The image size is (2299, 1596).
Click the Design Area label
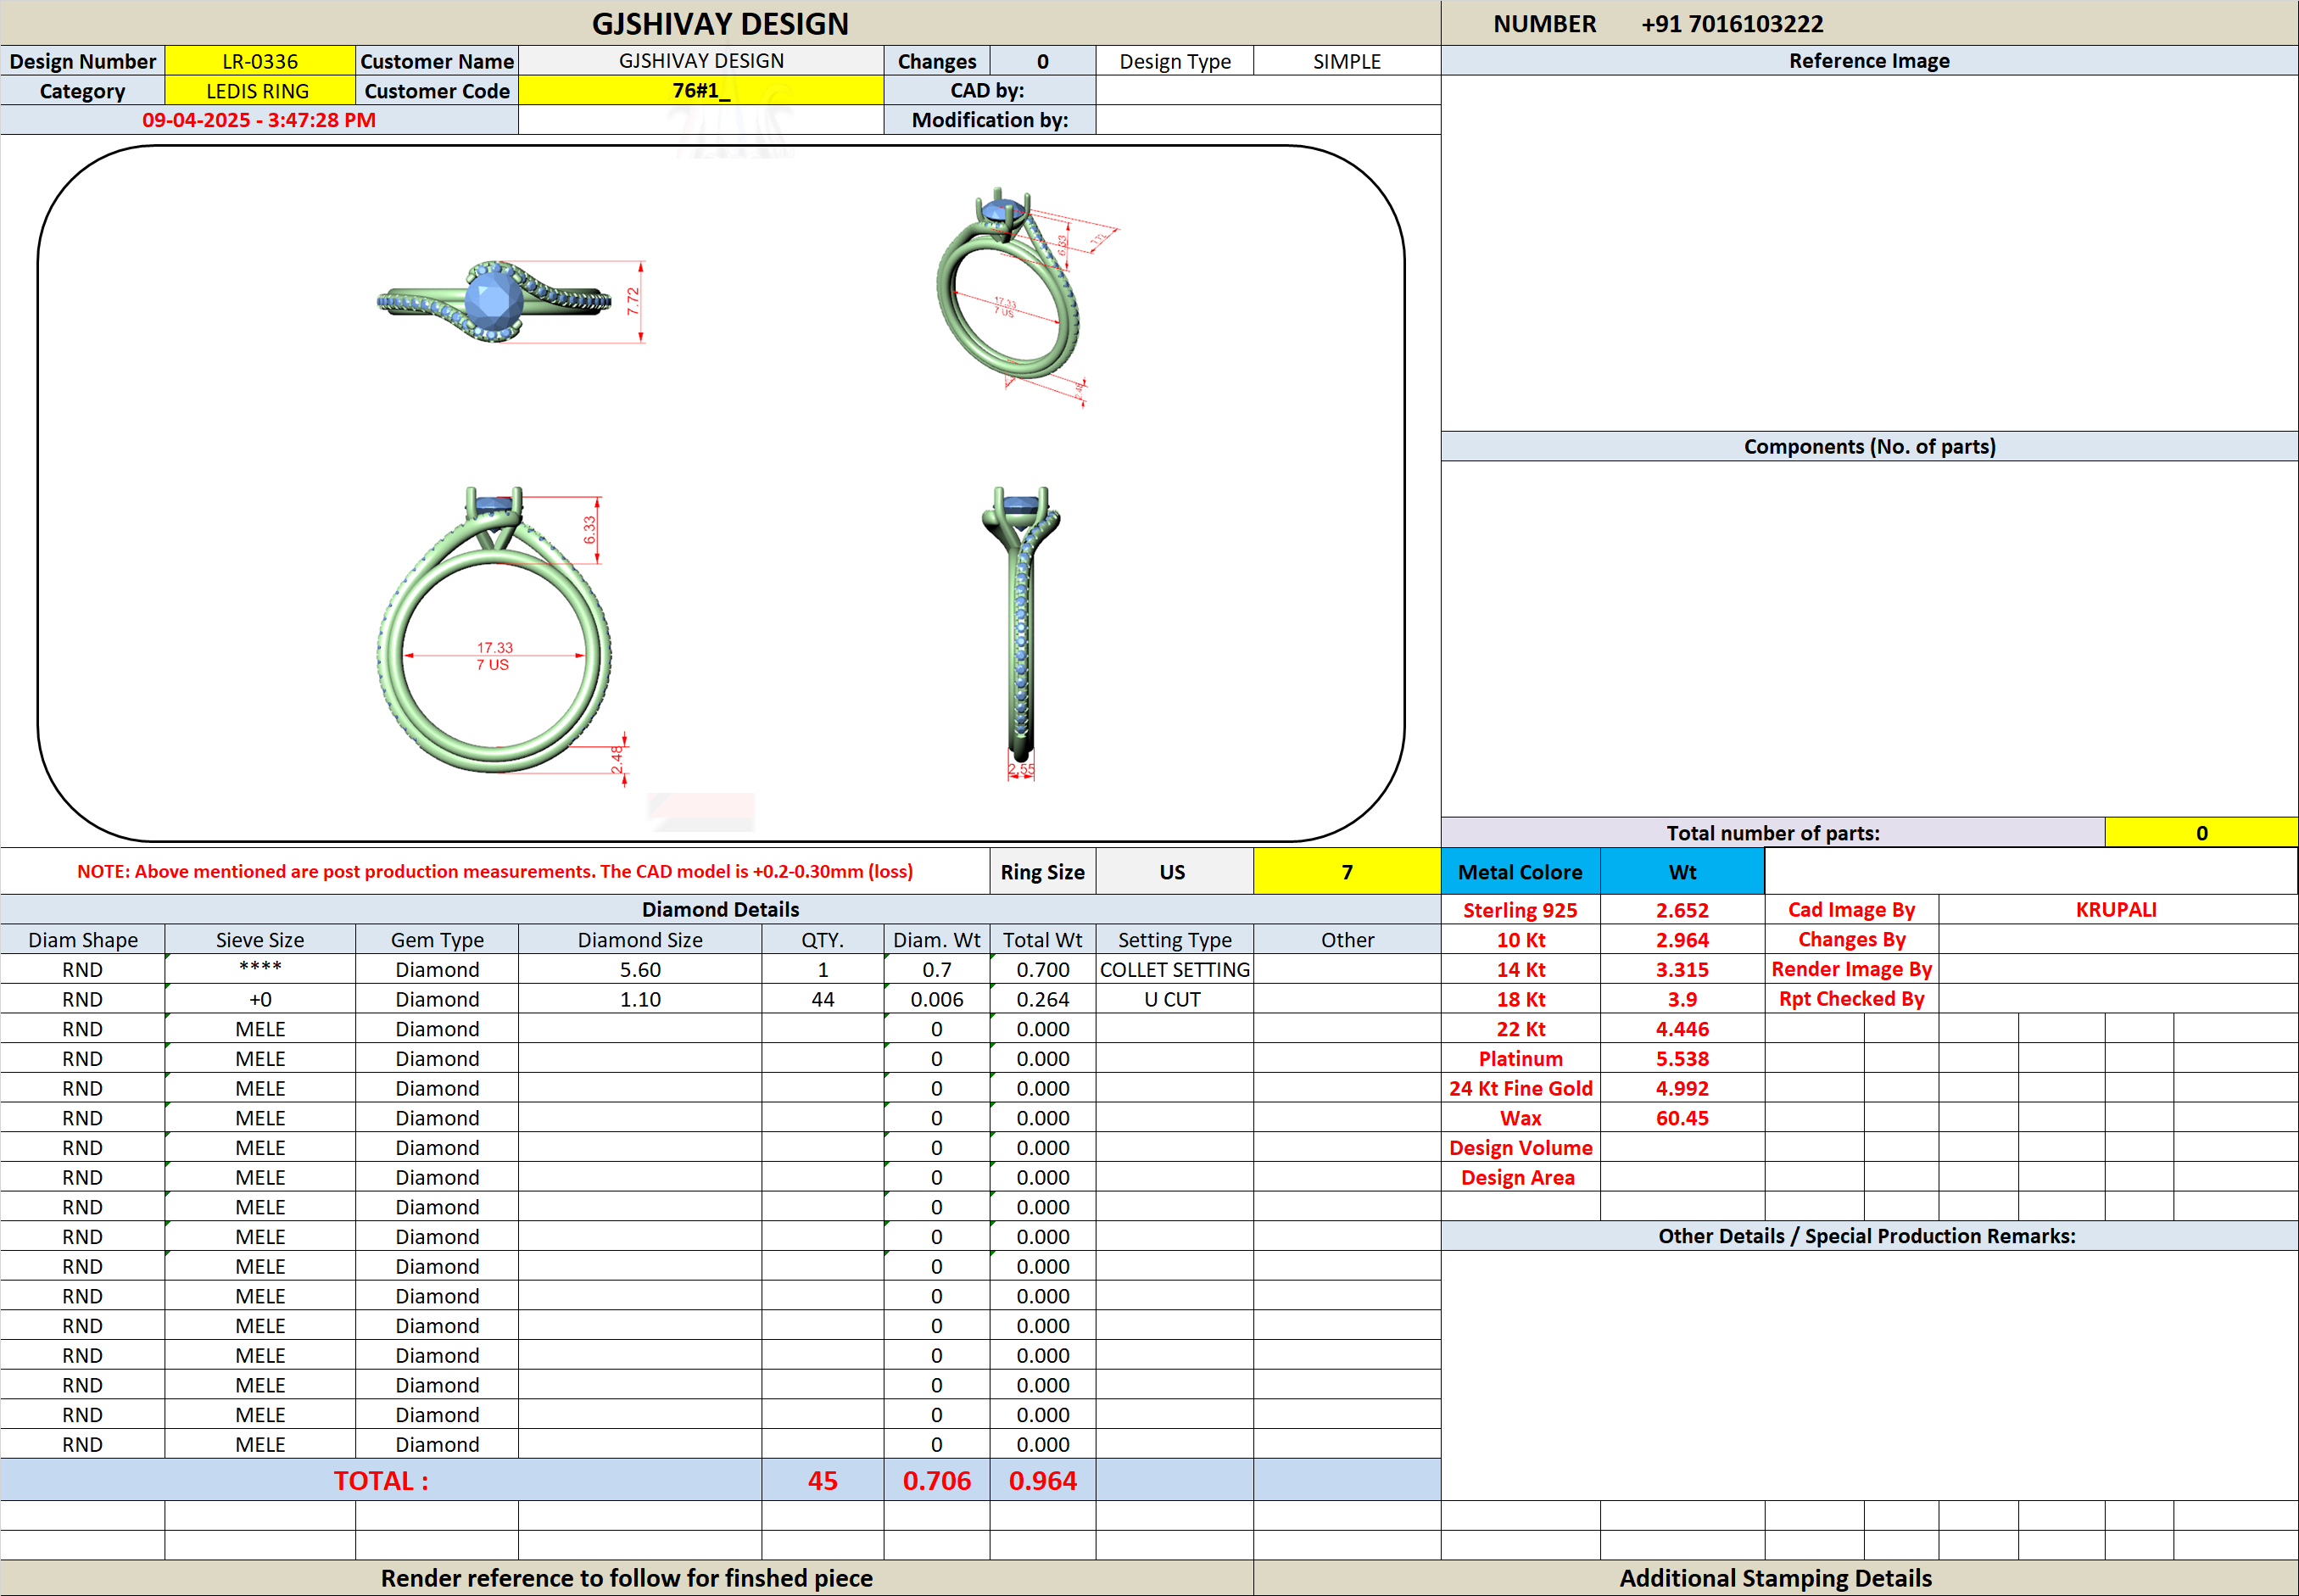pyautogui.click(x=1518, y=1177)
